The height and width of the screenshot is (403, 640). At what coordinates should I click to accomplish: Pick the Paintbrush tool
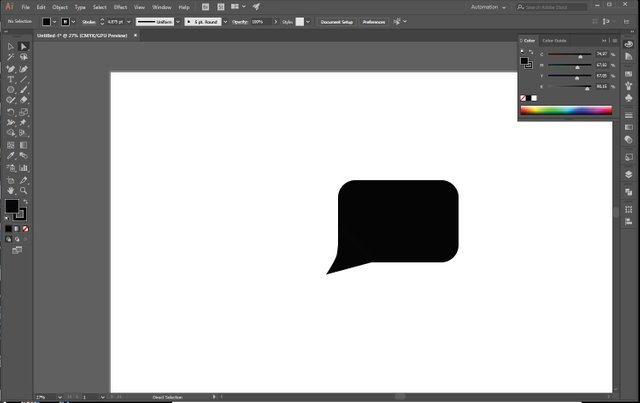click(x=23, y=90)
